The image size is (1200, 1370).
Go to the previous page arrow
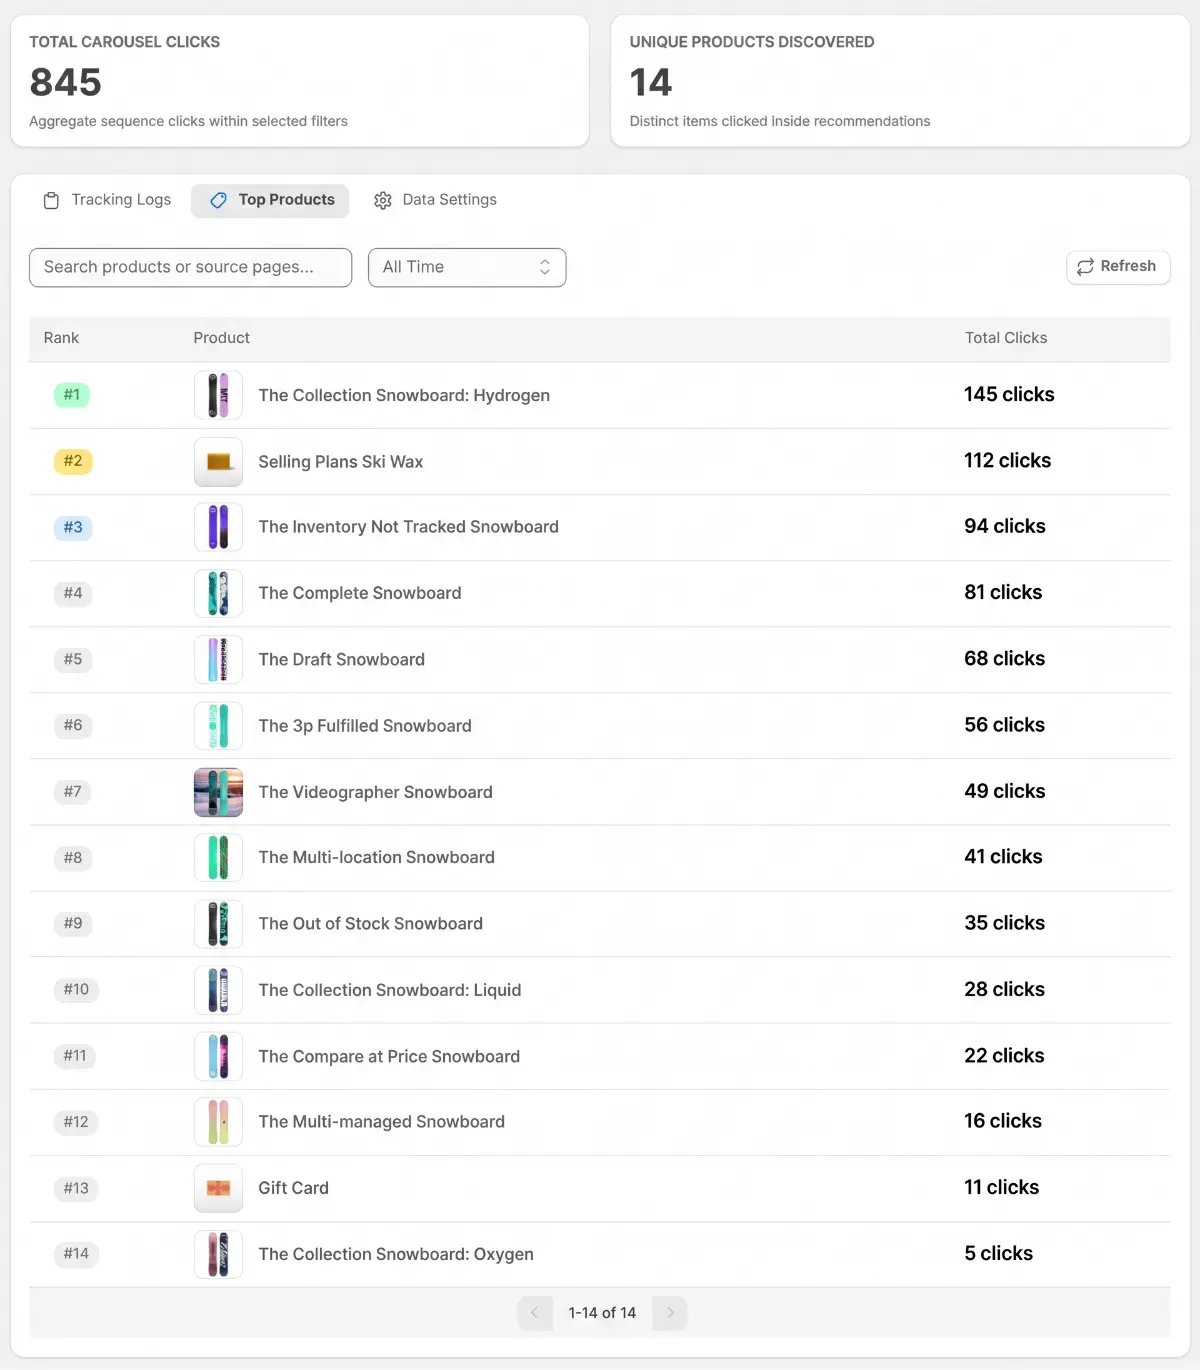click(535, 1313)
